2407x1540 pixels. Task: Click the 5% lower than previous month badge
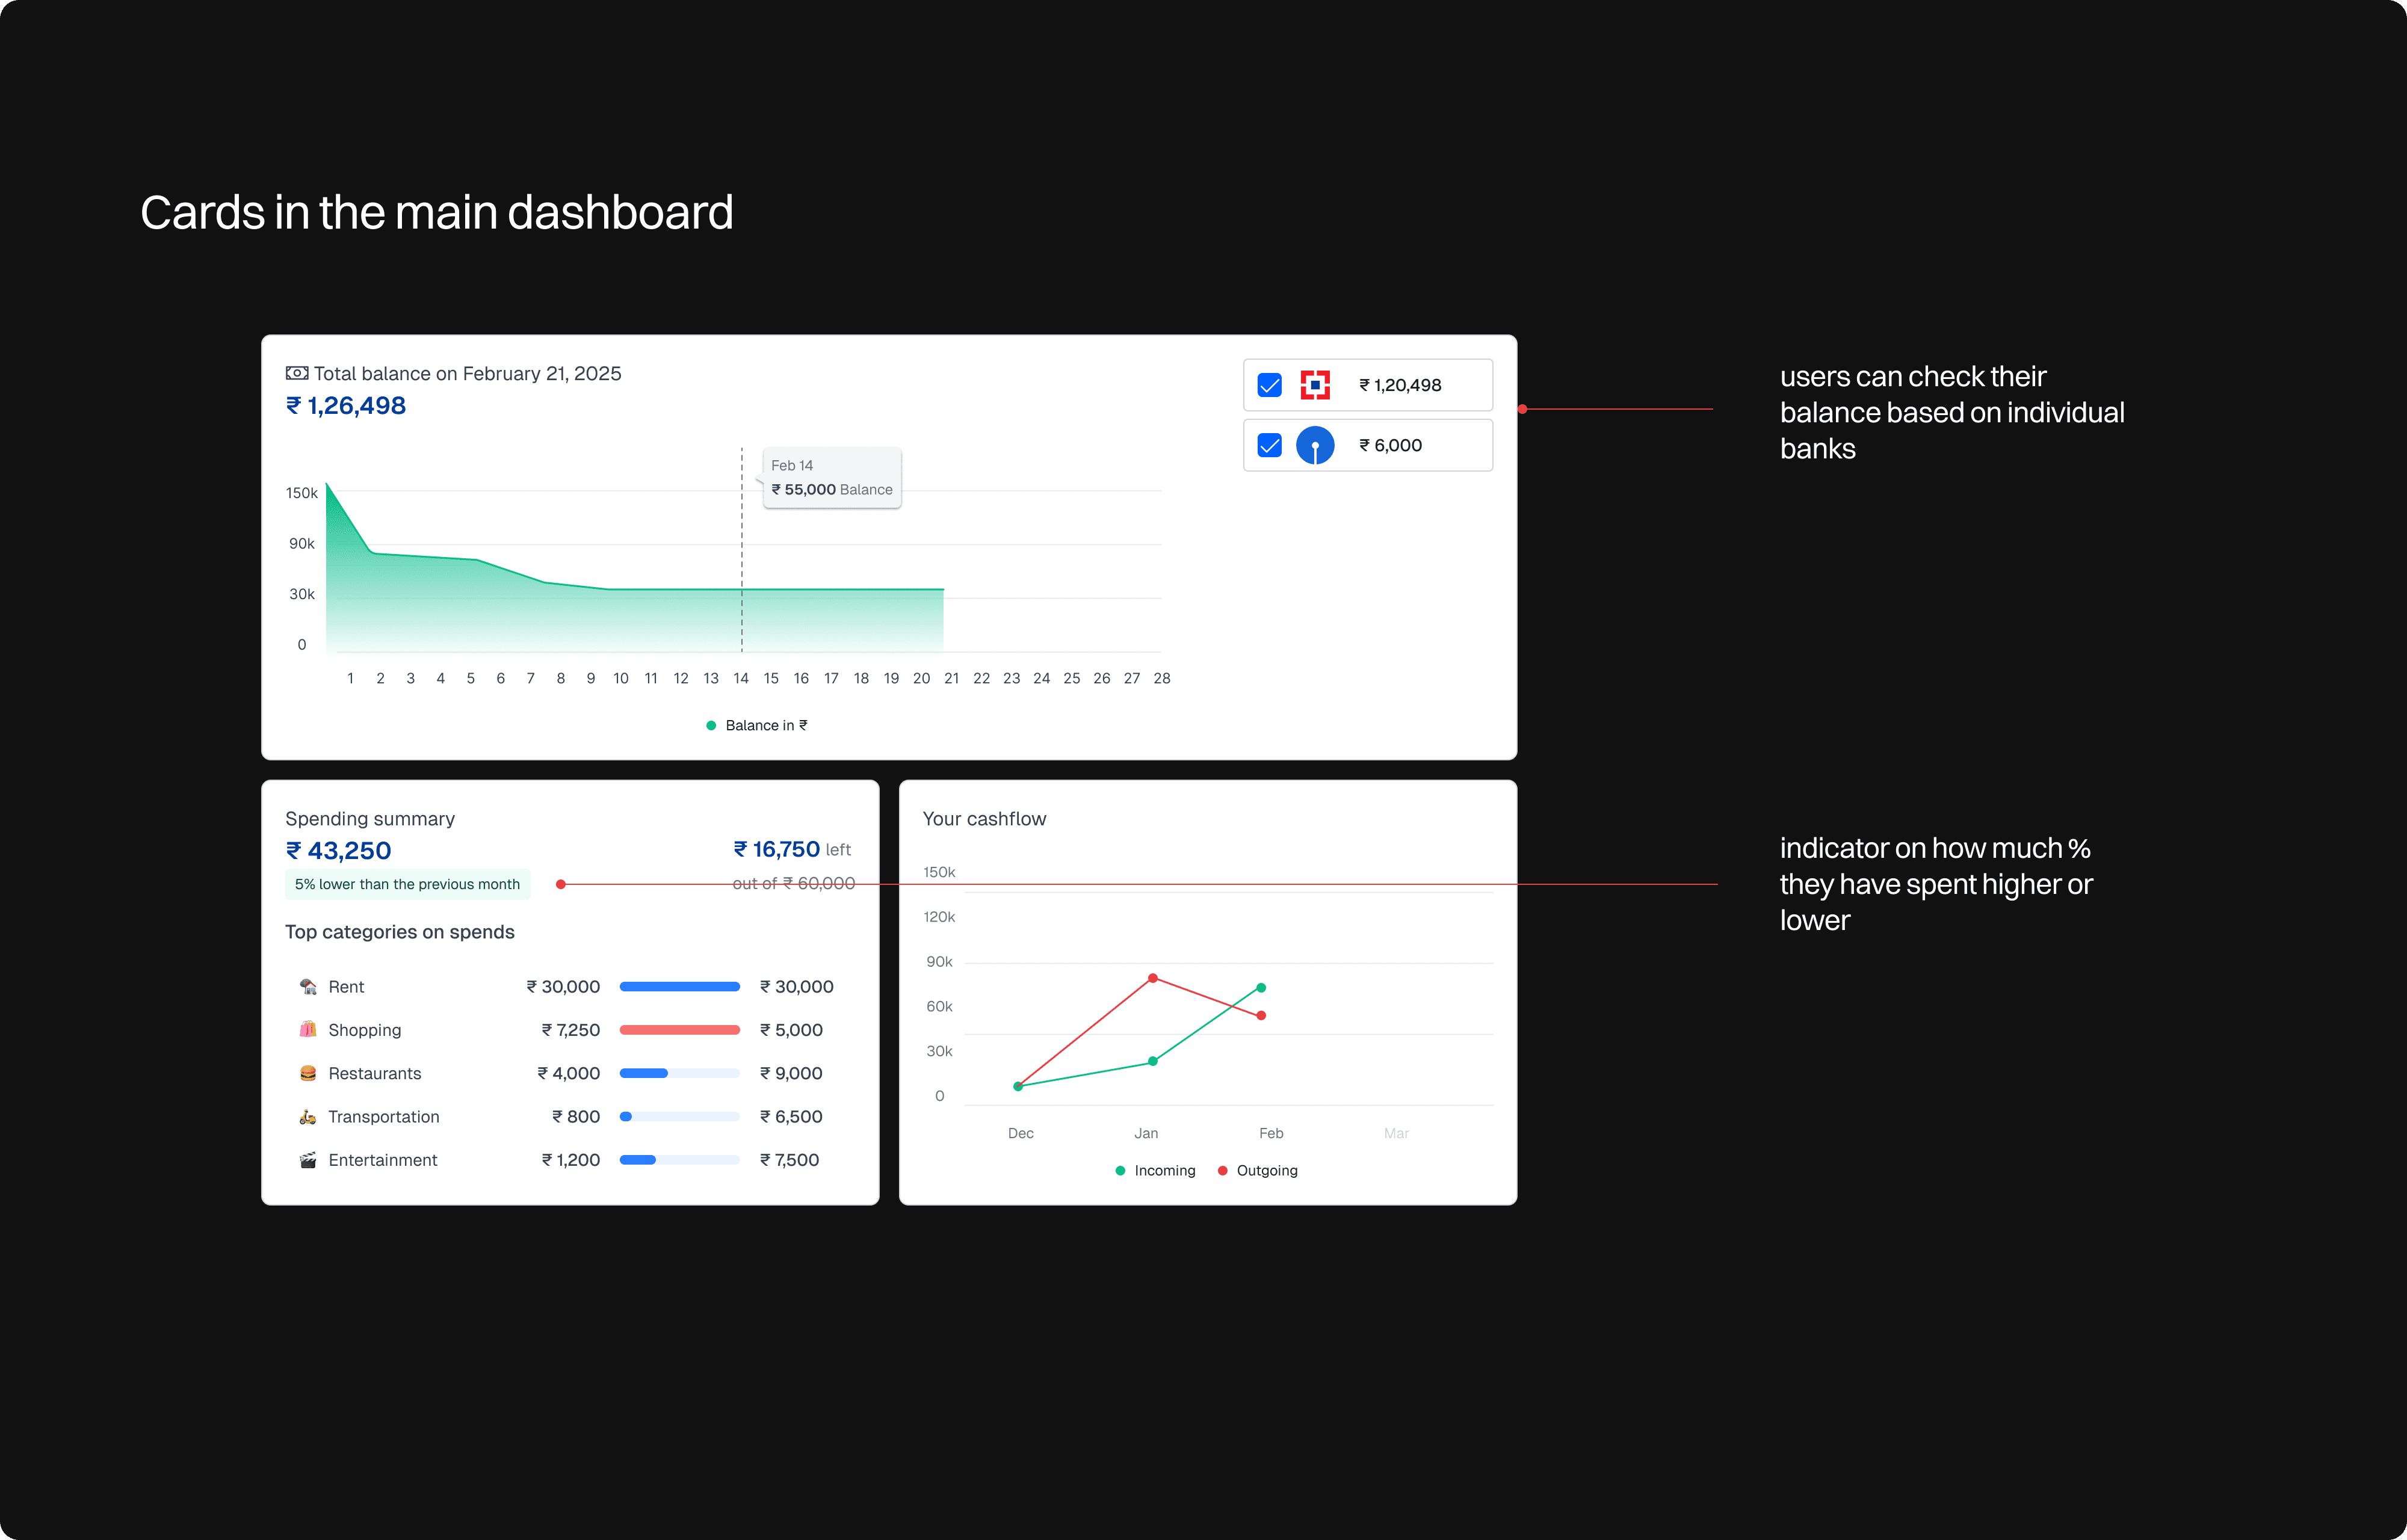(407, 884)
